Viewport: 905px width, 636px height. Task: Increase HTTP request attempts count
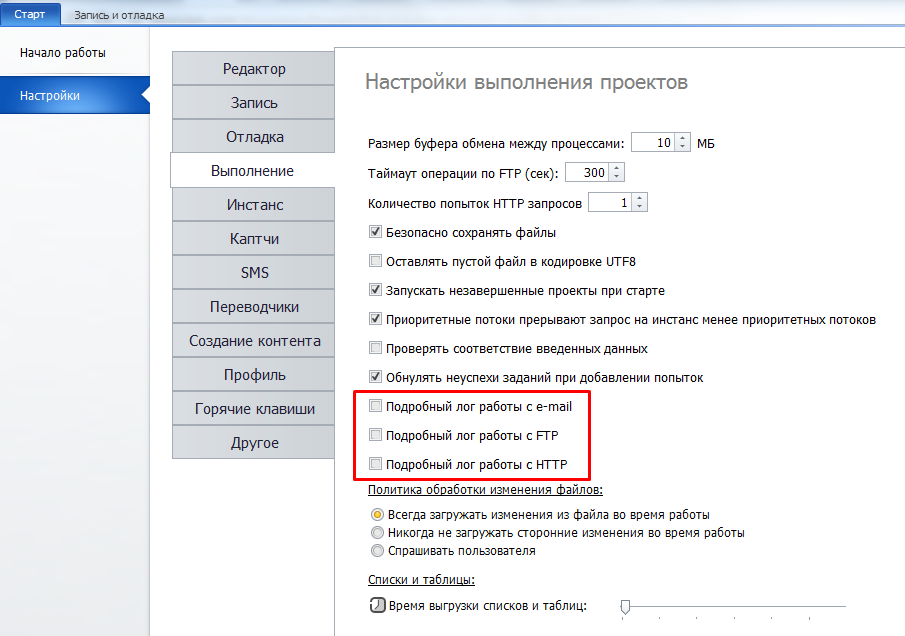click(640, 198)
